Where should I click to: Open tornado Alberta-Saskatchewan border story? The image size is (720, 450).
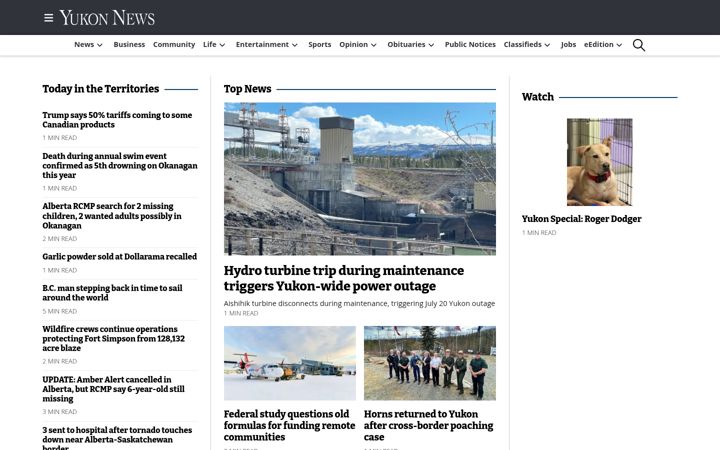(117, 439)
